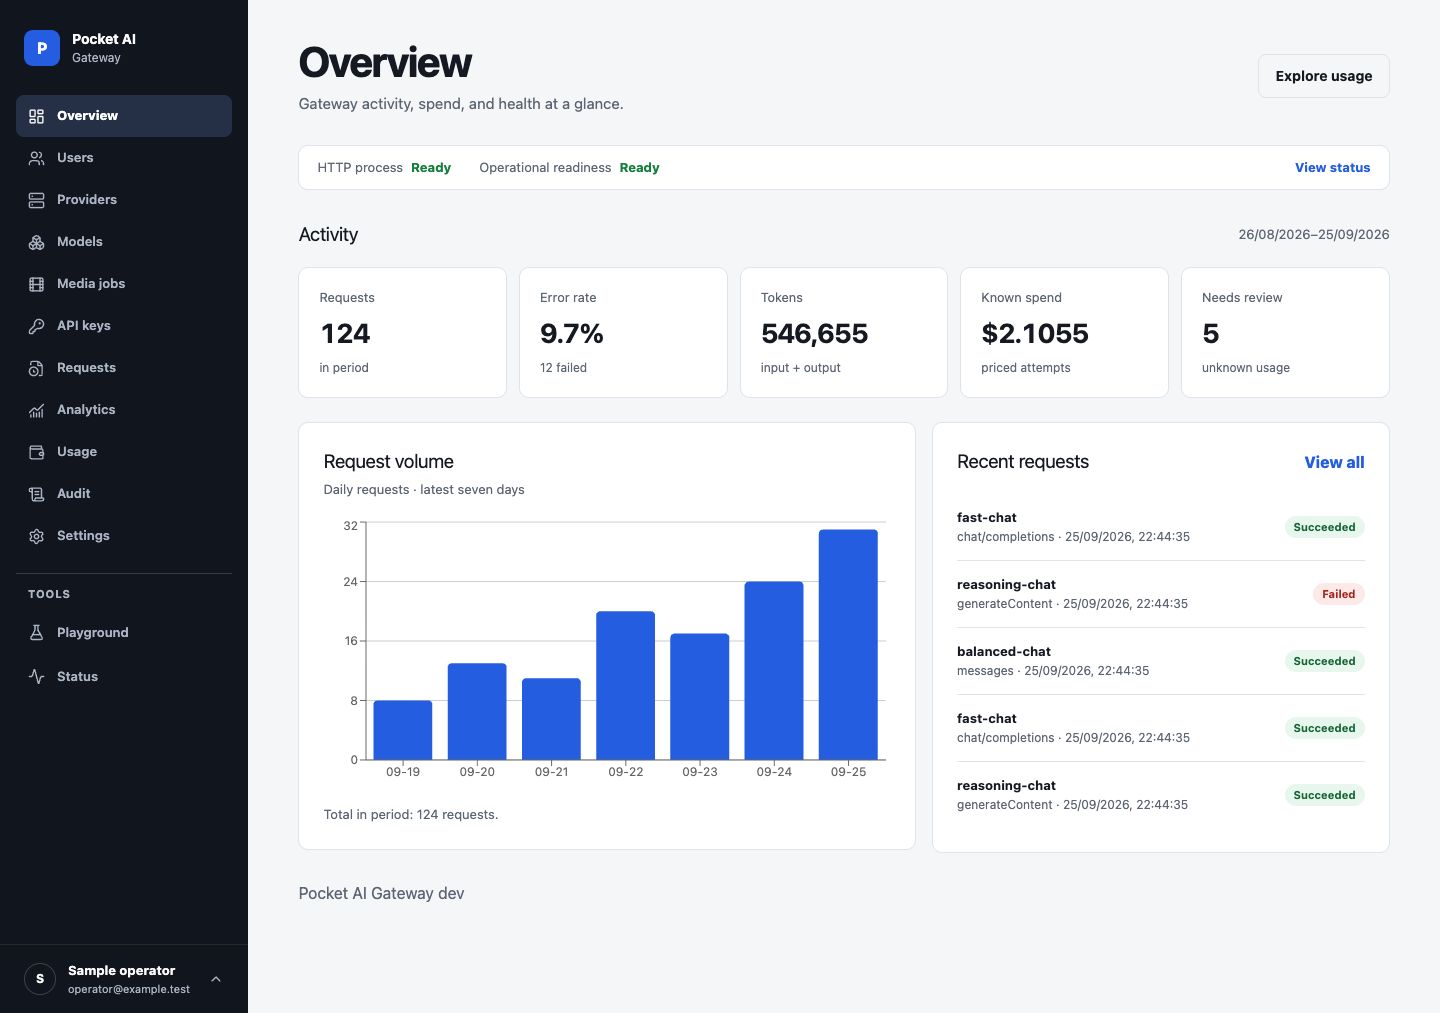This screenshot has height=1013, width=1440.
Task: Click the Requests icon in sidebar
Action: pos(36,368)
